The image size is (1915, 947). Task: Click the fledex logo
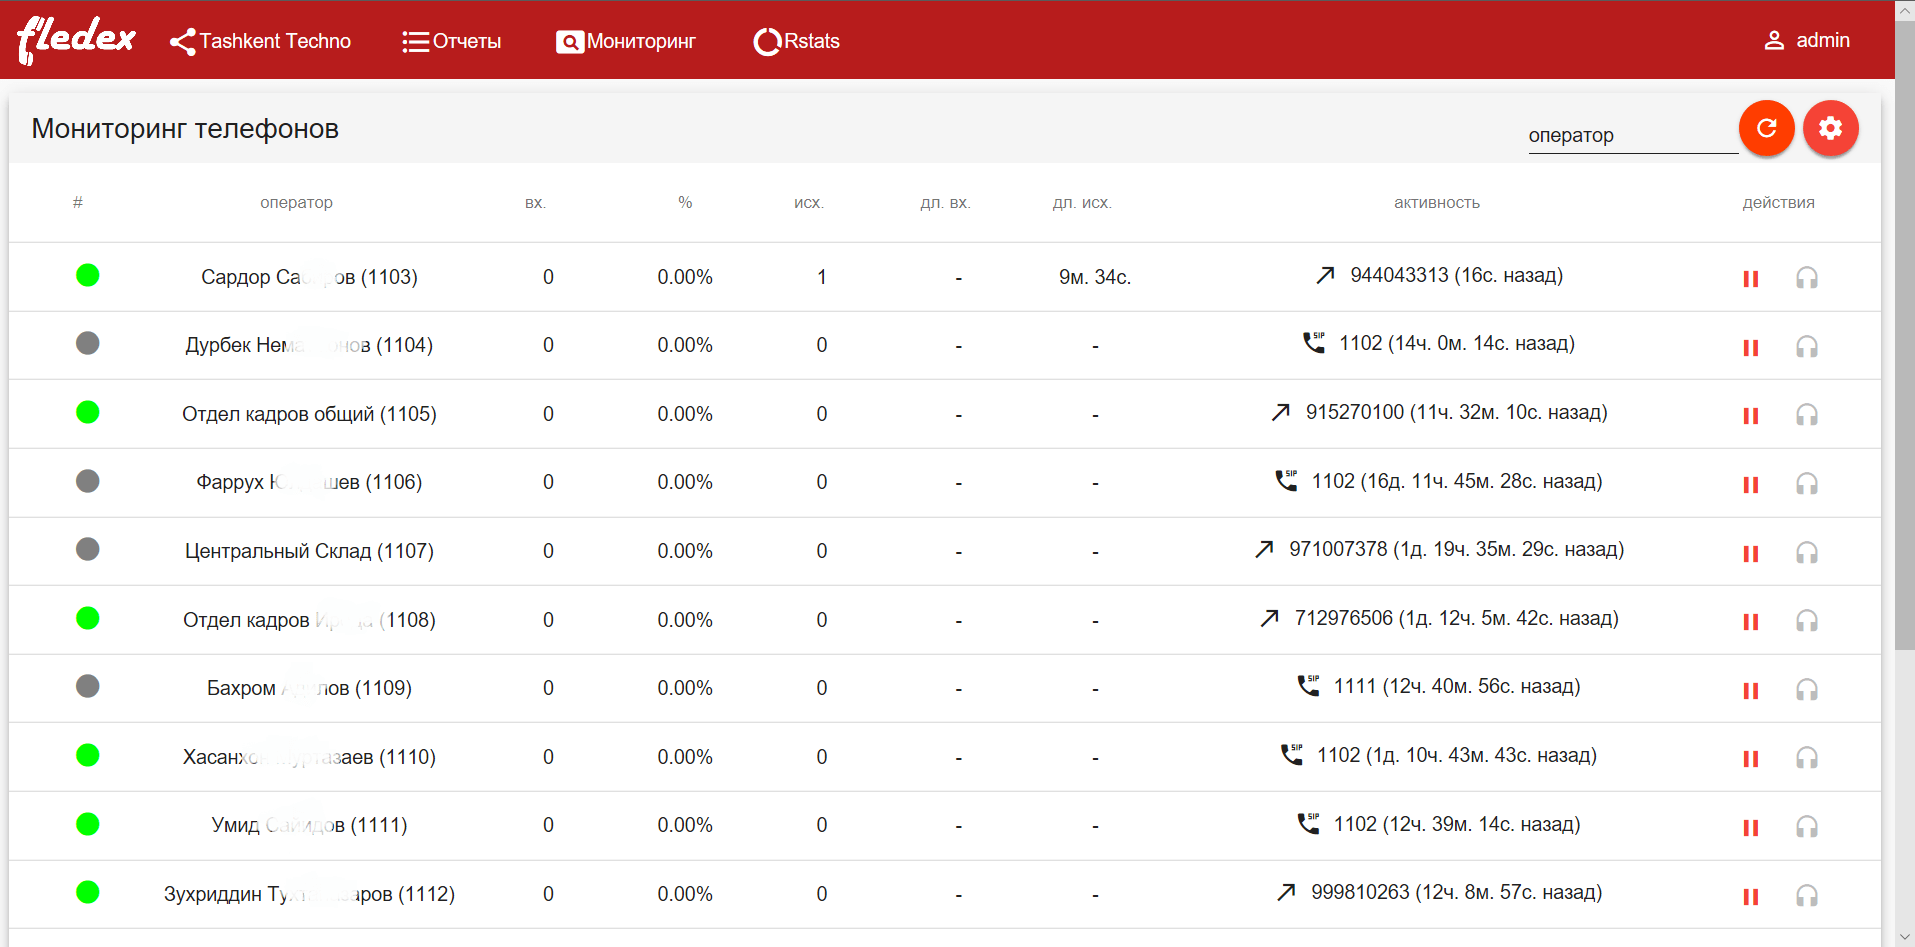tap(76, 40)
